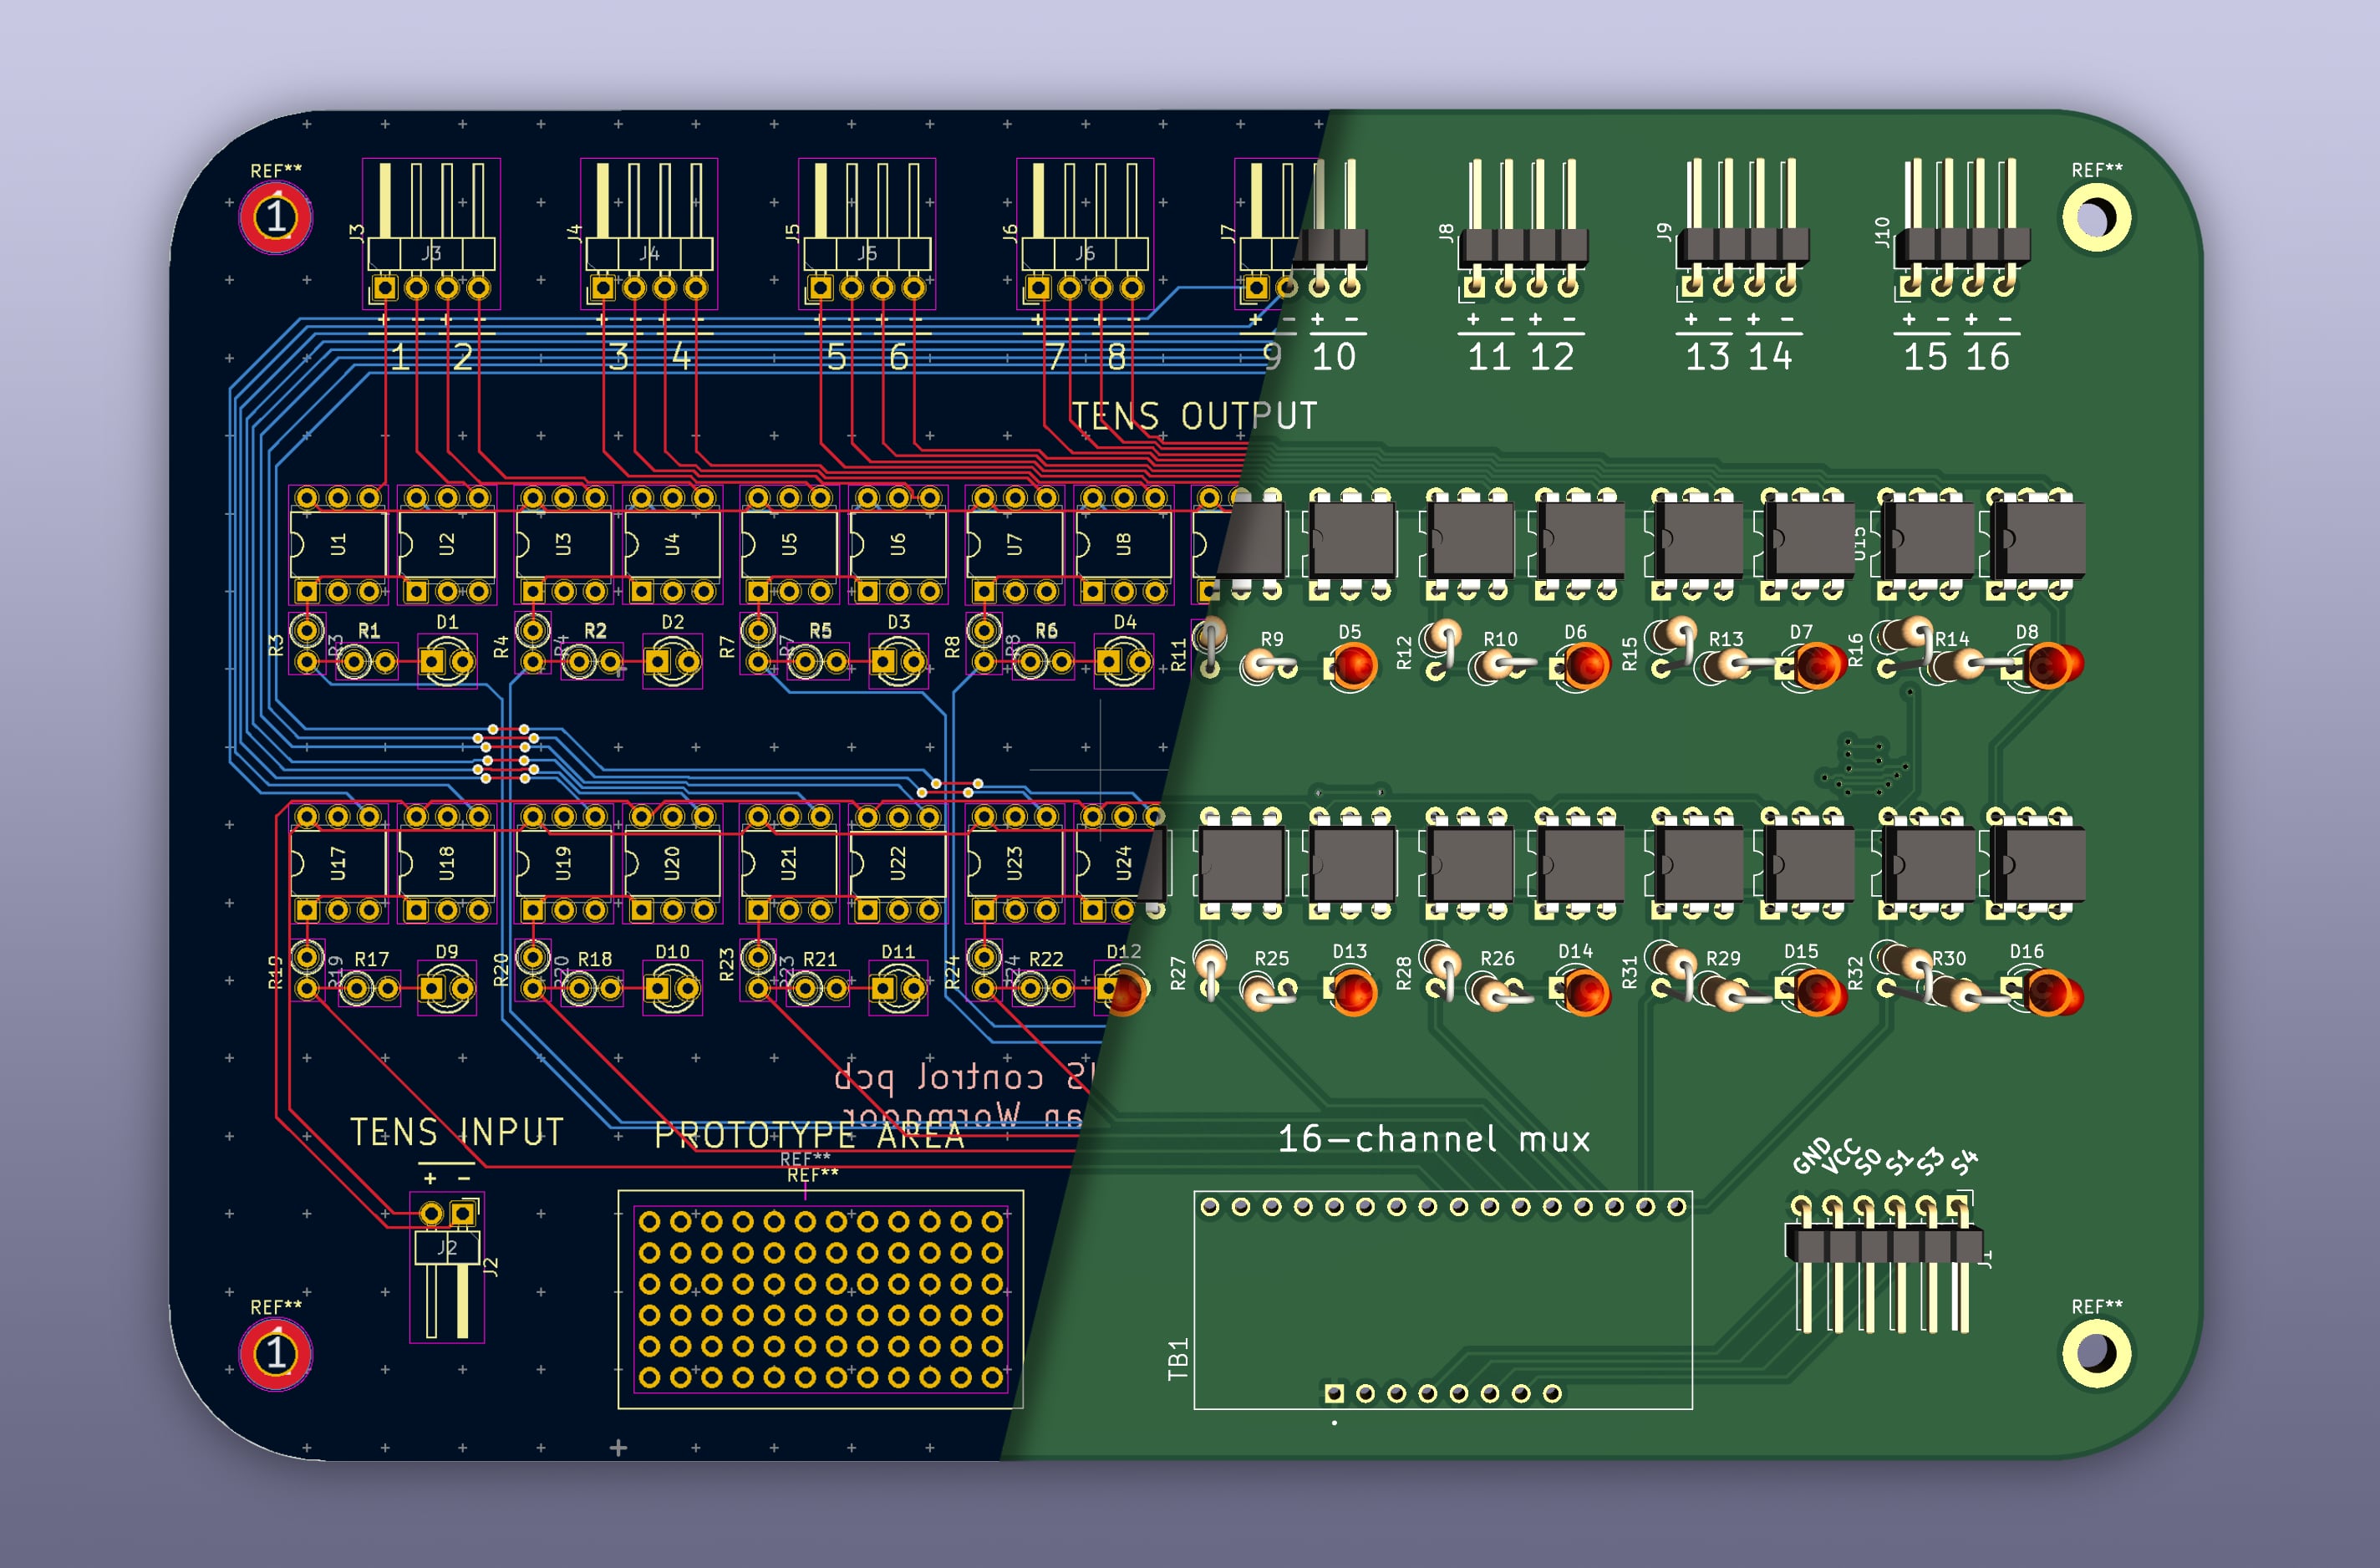The width and height of the screenshot is (2380, 1568).
Task: Click the red LED labeled D15
Action: [1820, 993]
